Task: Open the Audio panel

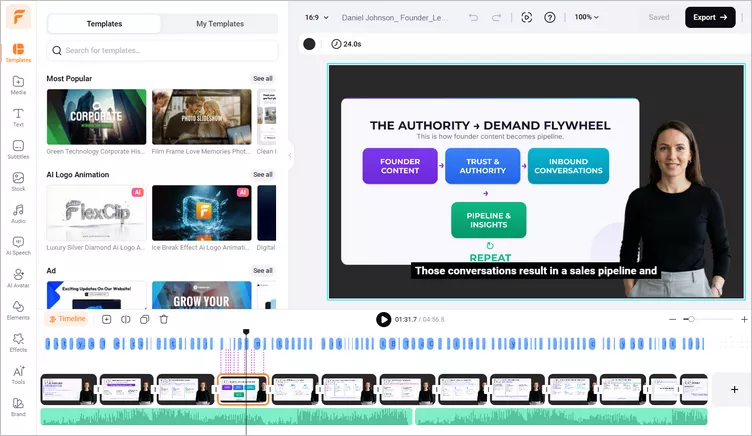Action: pos(18,214)
